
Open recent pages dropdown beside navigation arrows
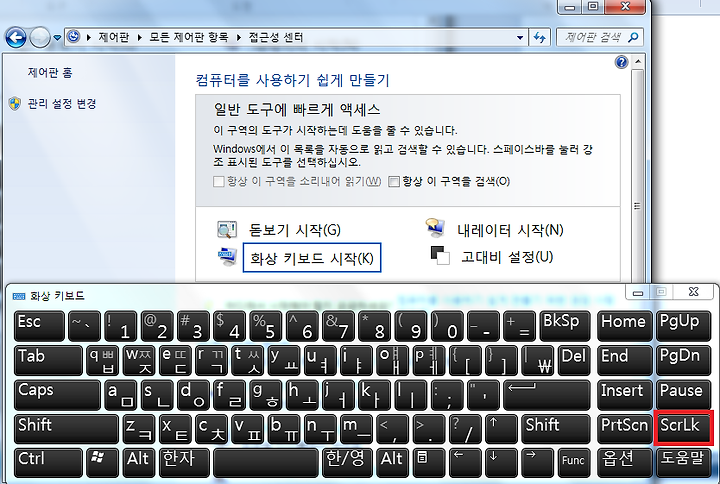point(57,38)
